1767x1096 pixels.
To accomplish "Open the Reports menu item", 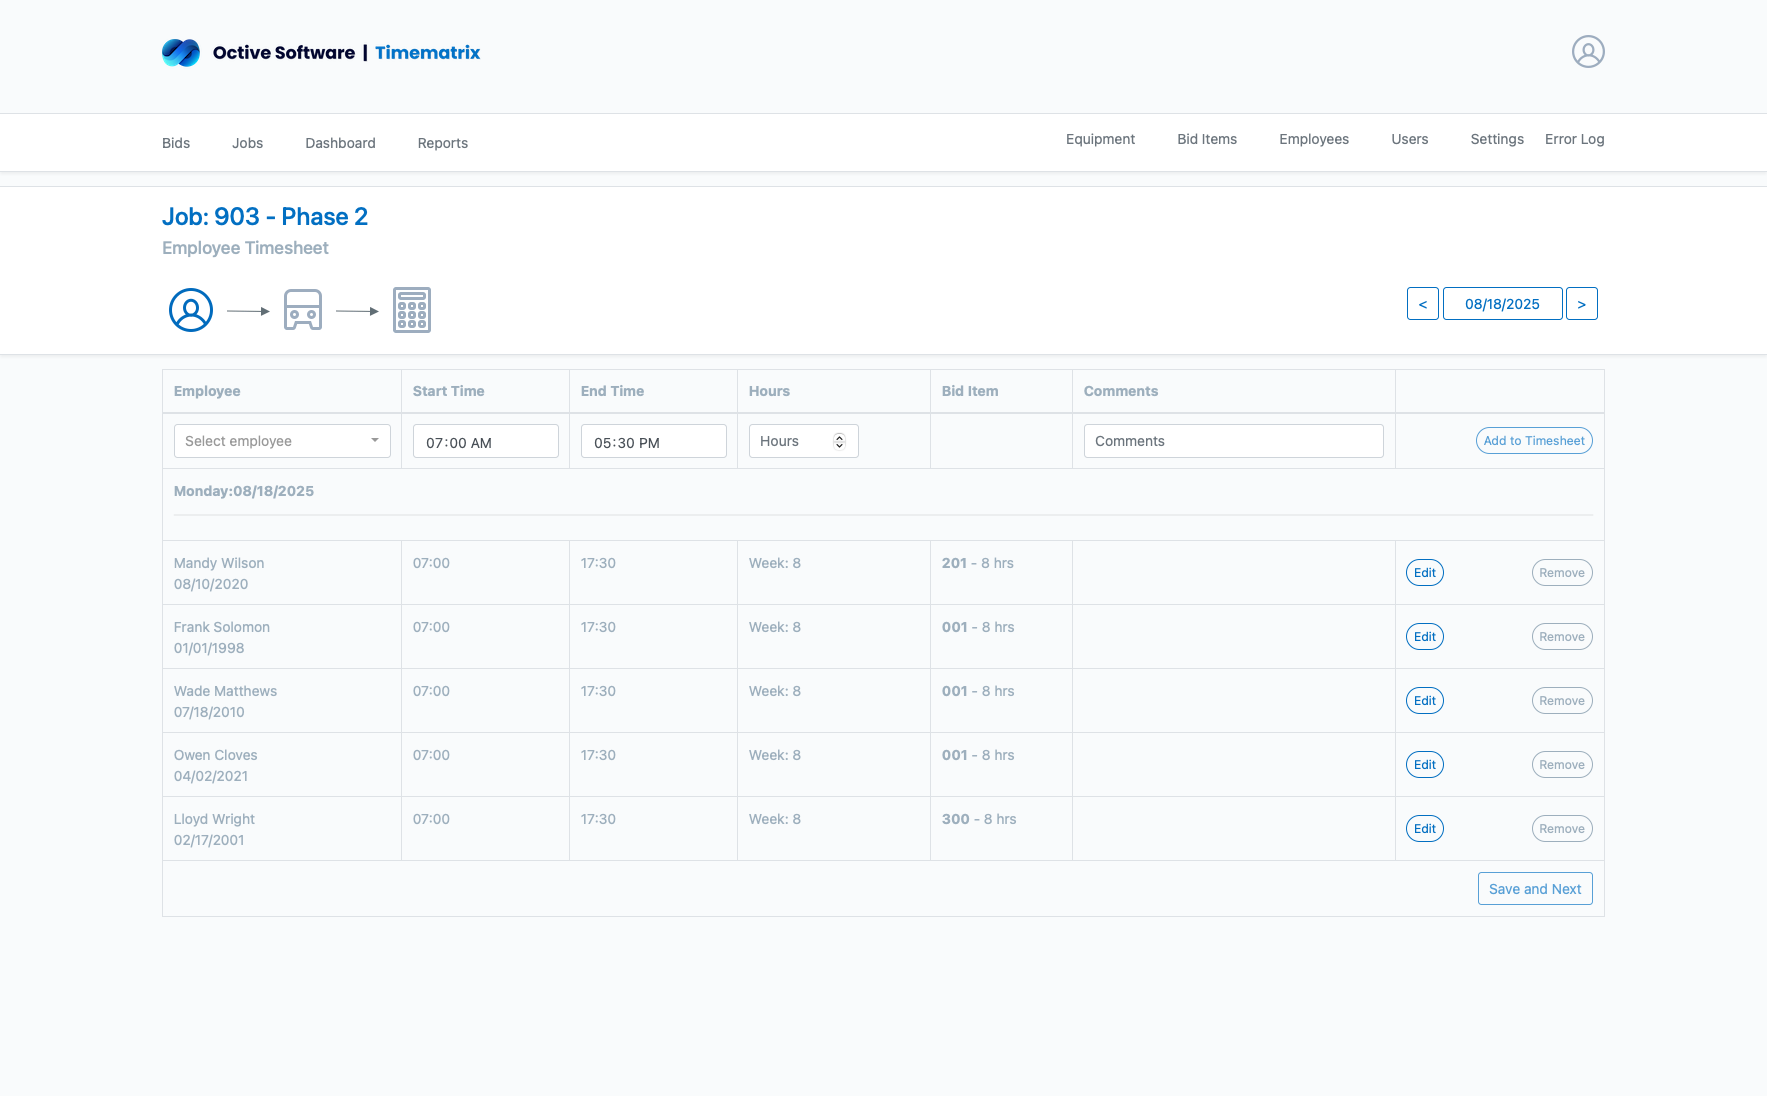I will [x=442, y=143].
